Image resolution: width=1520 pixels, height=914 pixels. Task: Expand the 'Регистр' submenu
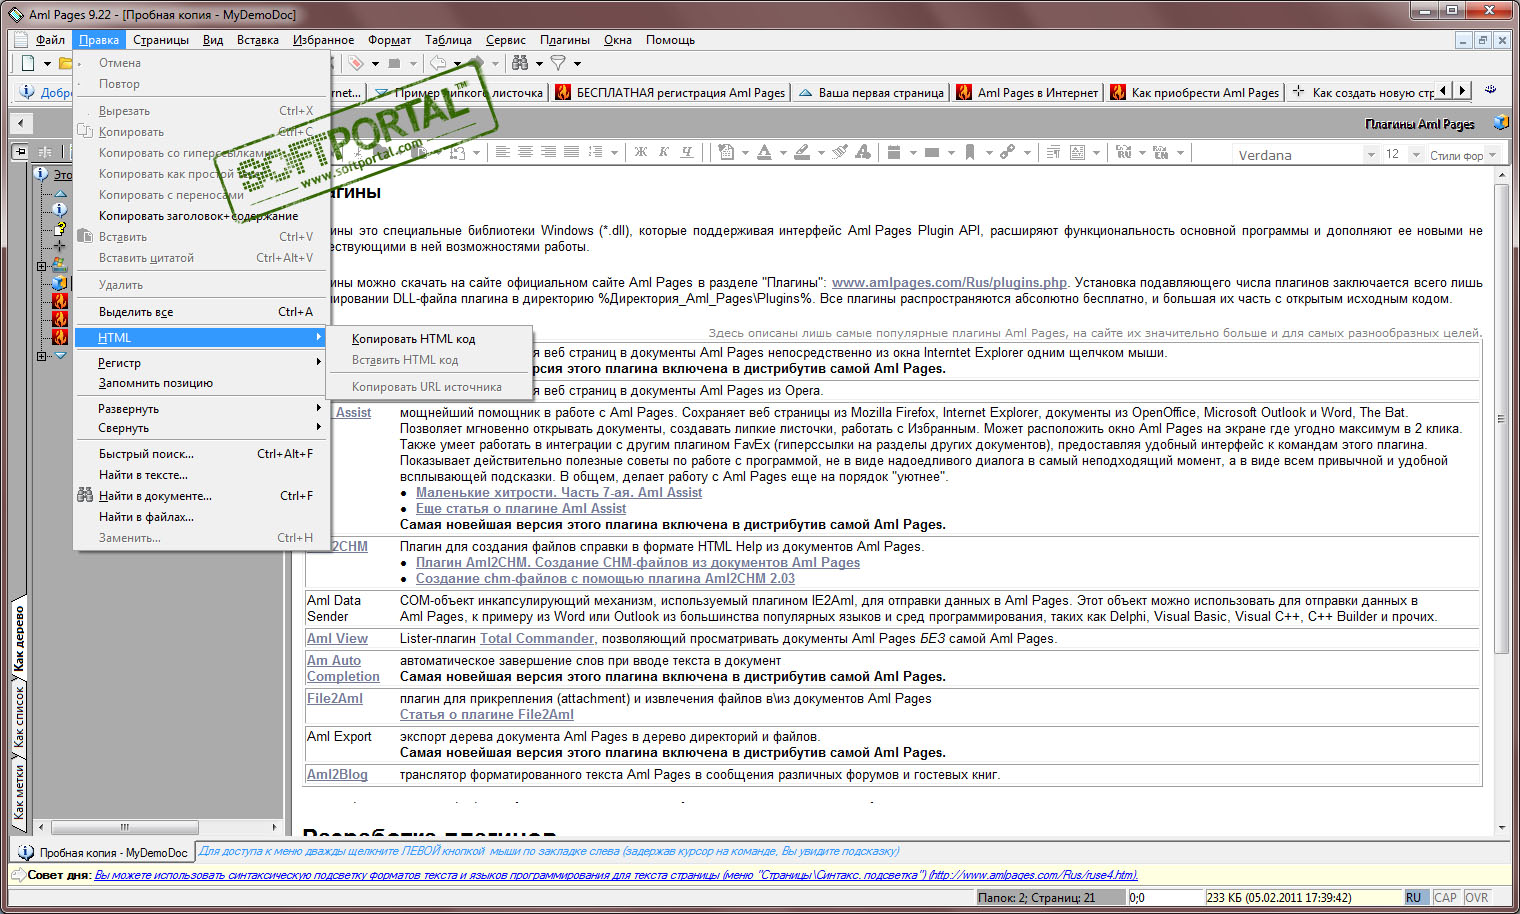point(202,363)
